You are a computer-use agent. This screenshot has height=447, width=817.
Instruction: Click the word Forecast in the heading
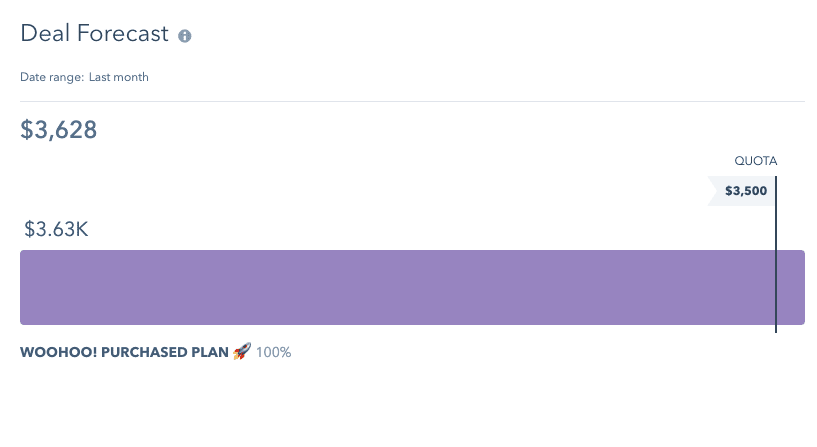[x=122, y=33]
